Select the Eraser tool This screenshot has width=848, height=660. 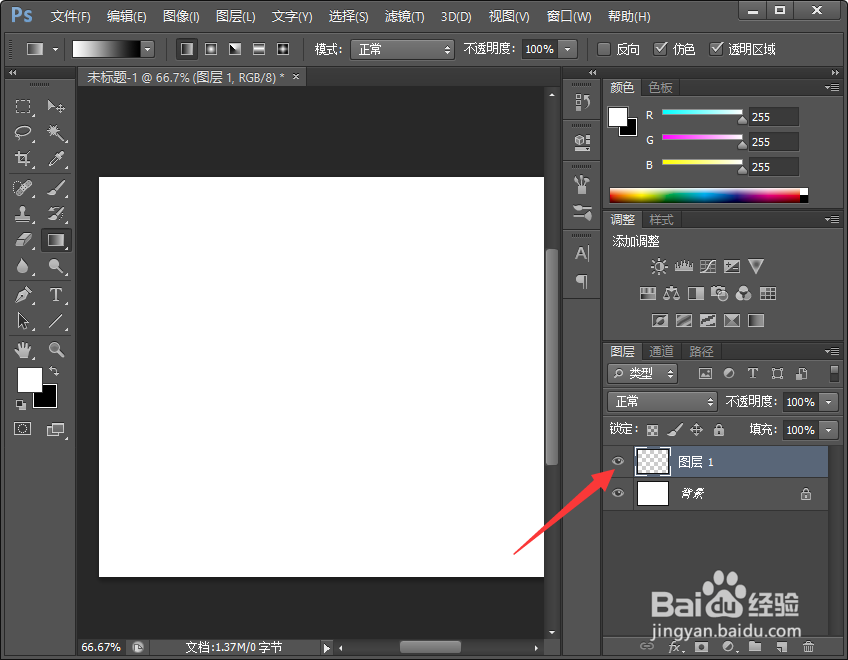(x=23, y=240)
